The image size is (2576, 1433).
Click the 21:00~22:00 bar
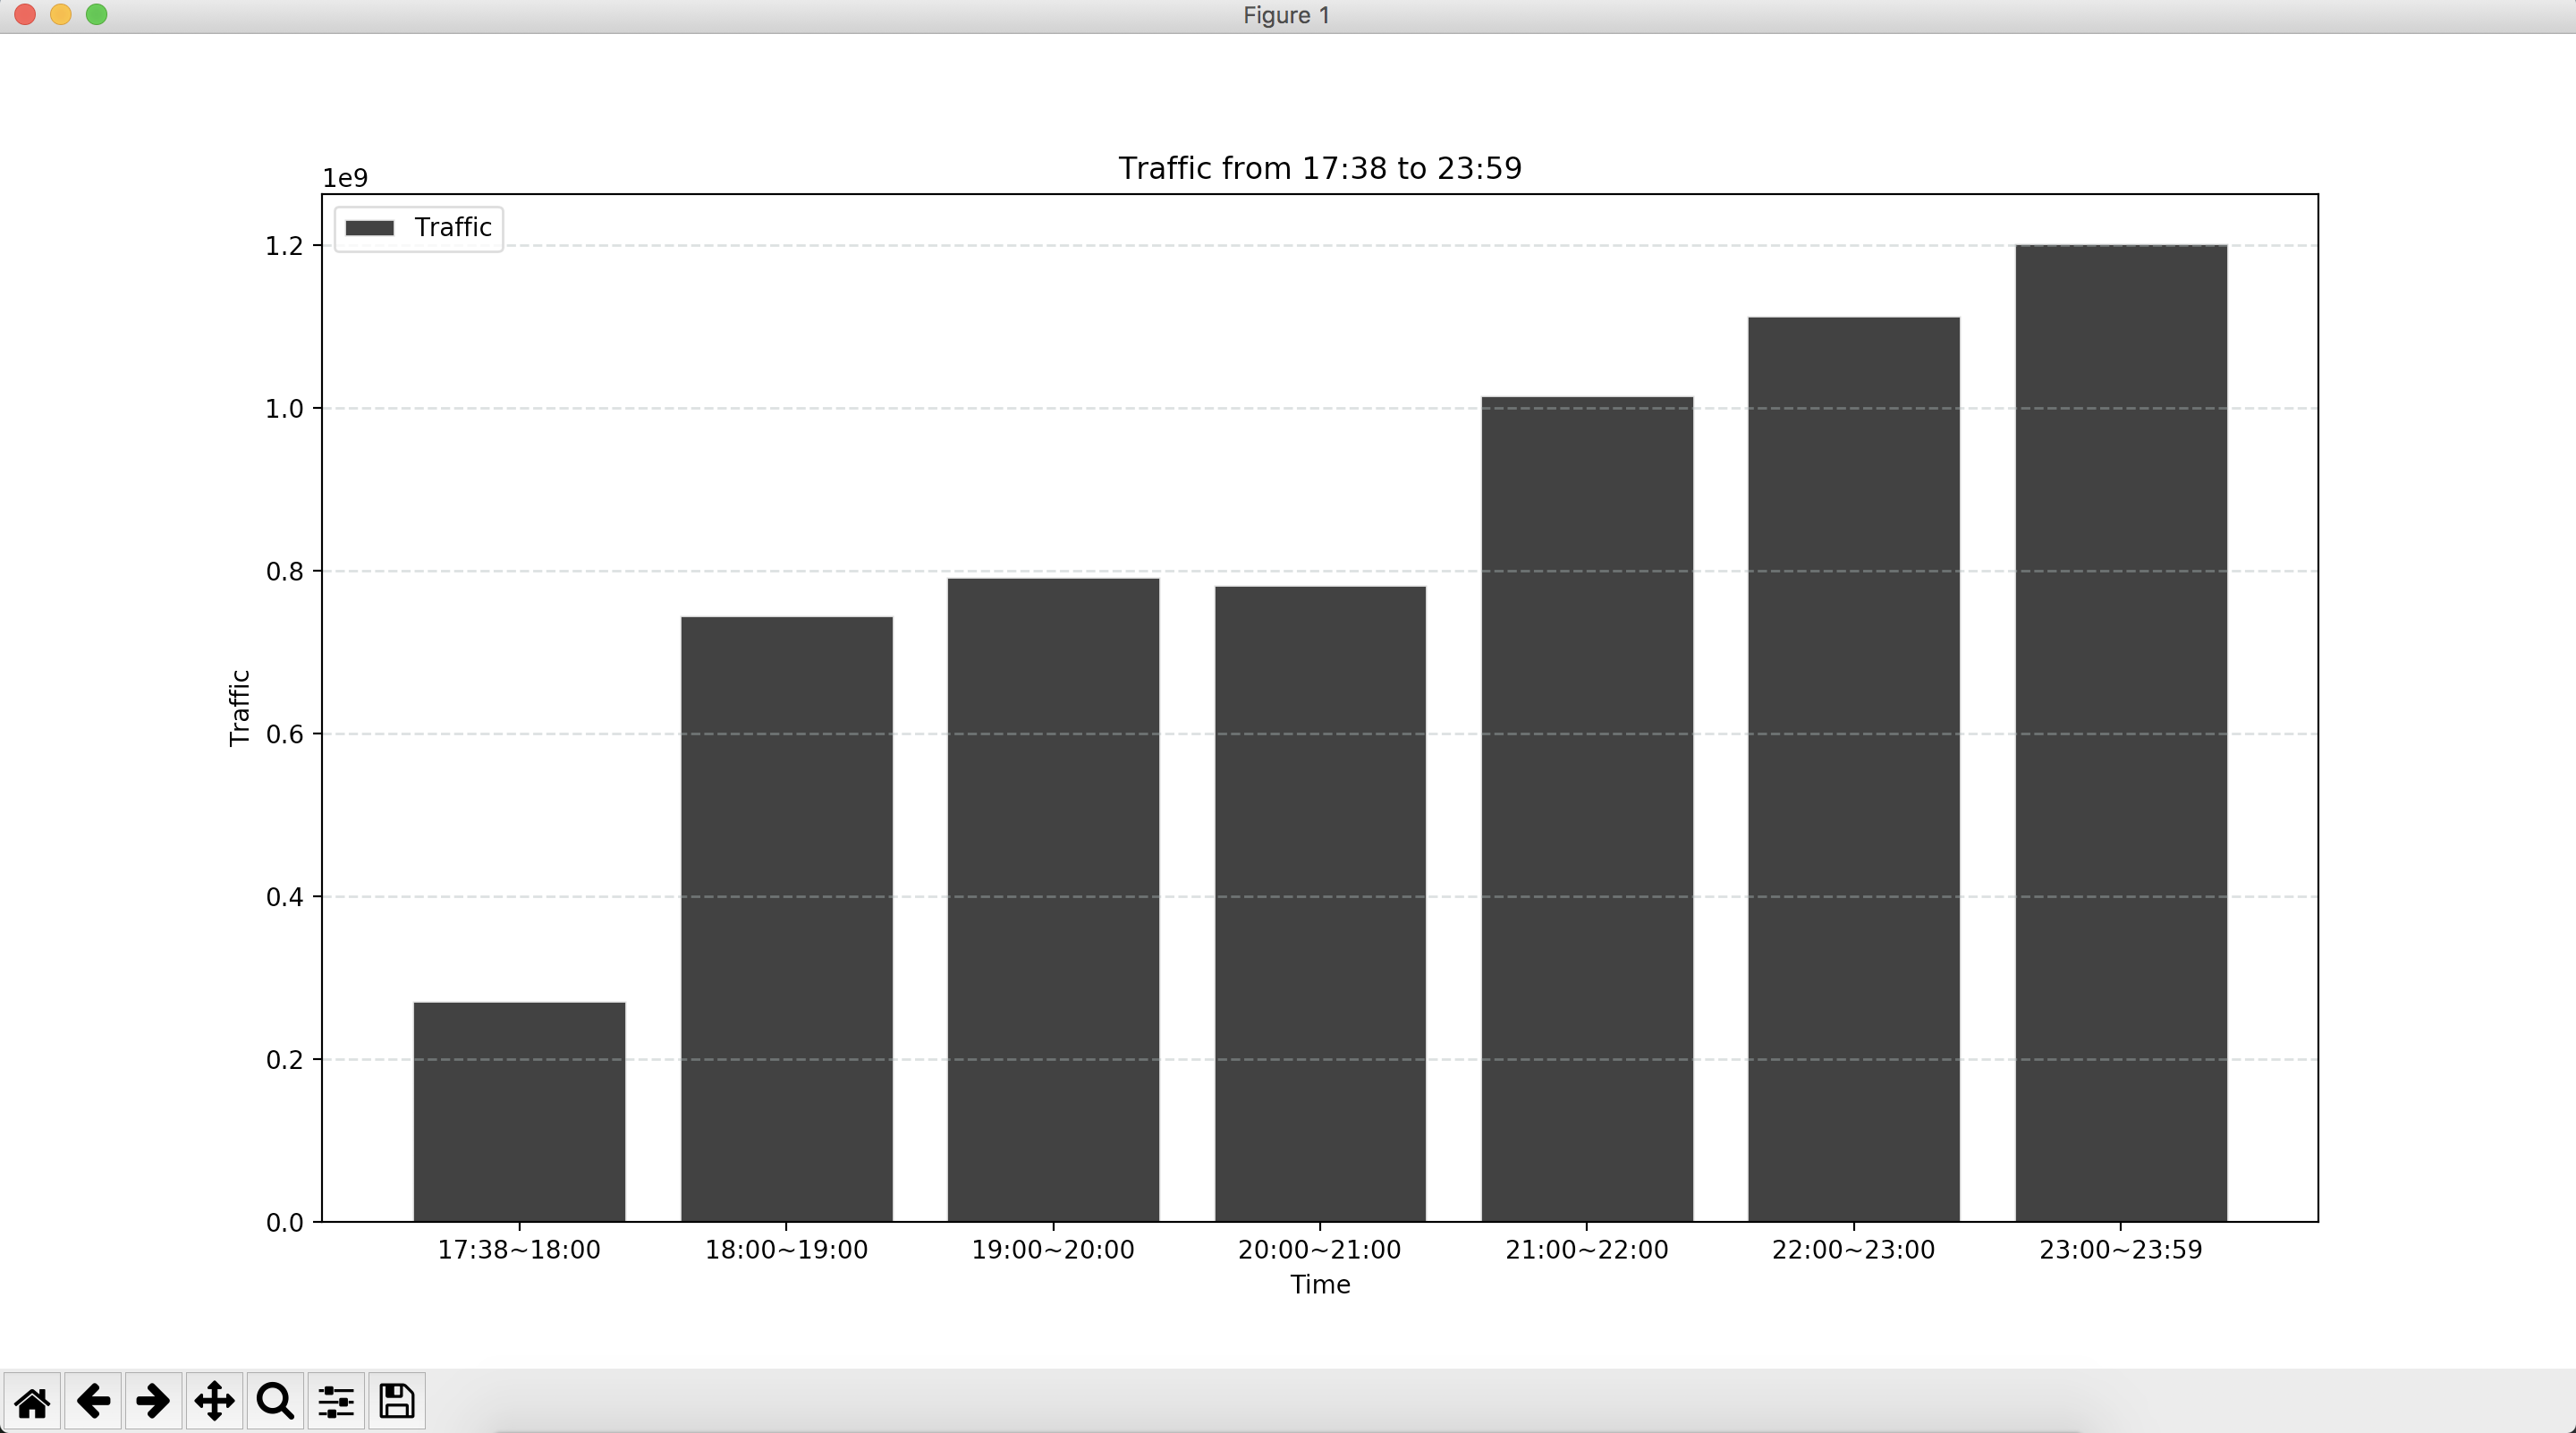1587,808
